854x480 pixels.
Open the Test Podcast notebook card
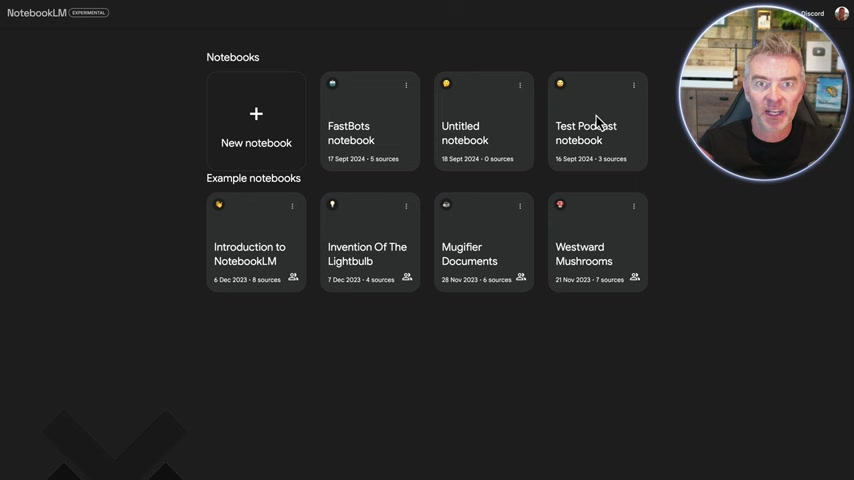(597, 121)
